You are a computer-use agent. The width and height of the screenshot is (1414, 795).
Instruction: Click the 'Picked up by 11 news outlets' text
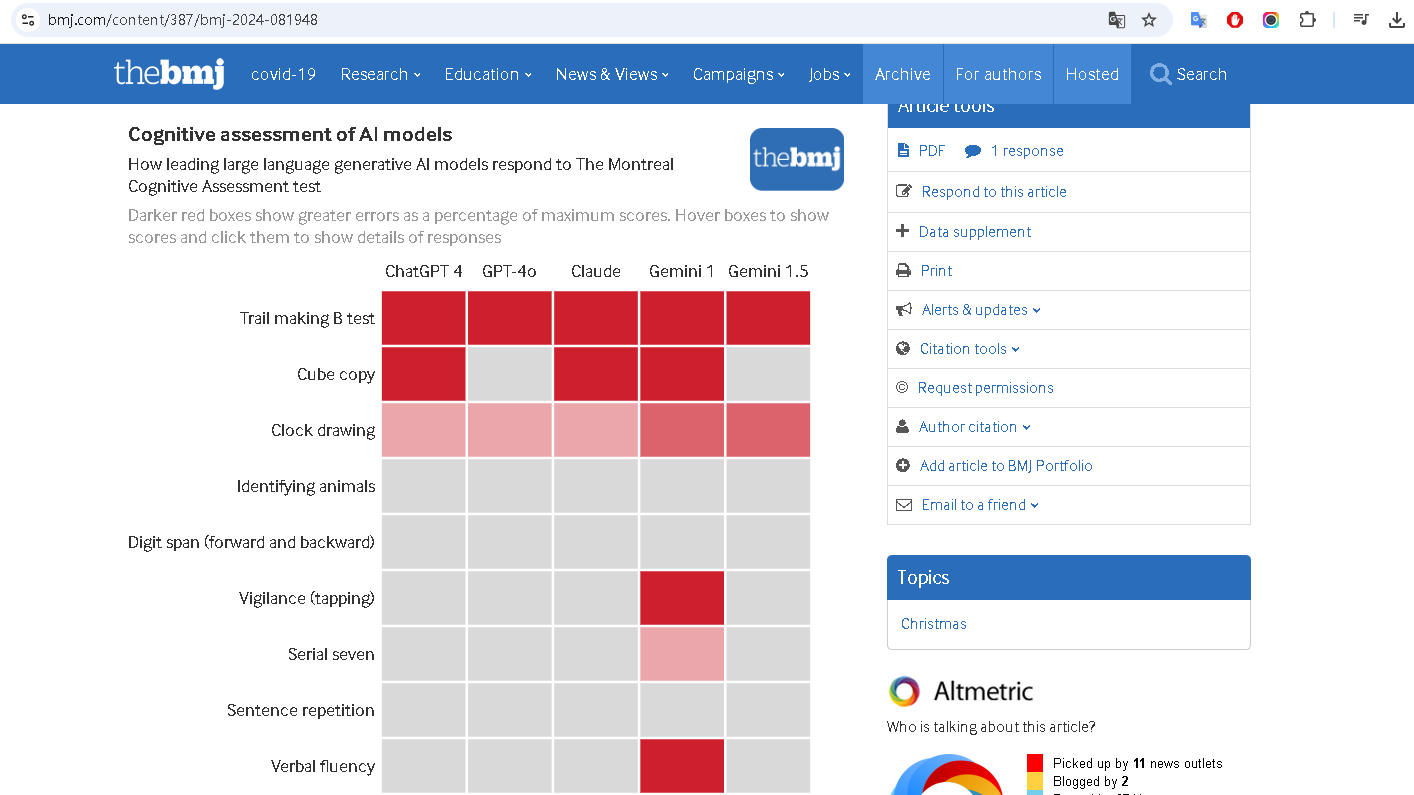[x=1137, y=763]
